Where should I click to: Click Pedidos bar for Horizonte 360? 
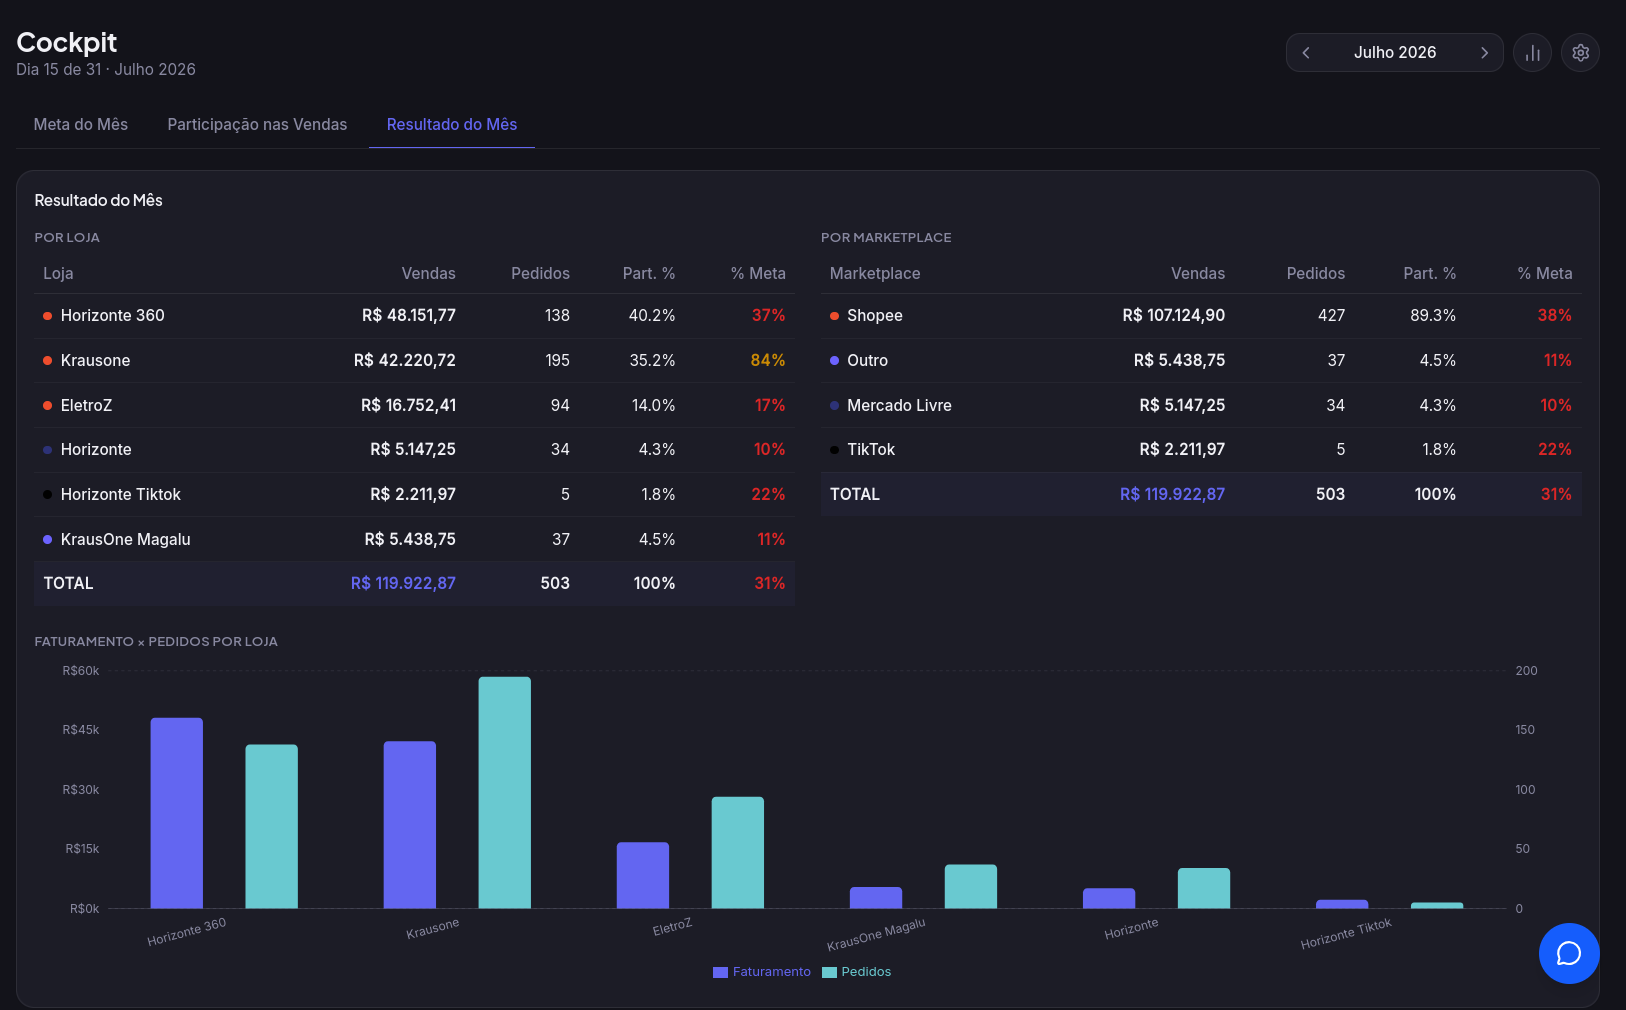[x=272, y=826]
